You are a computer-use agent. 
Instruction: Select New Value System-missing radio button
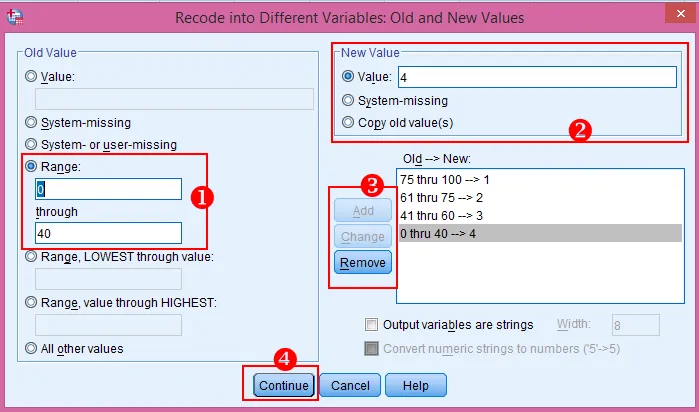click(x=349, y=100)
